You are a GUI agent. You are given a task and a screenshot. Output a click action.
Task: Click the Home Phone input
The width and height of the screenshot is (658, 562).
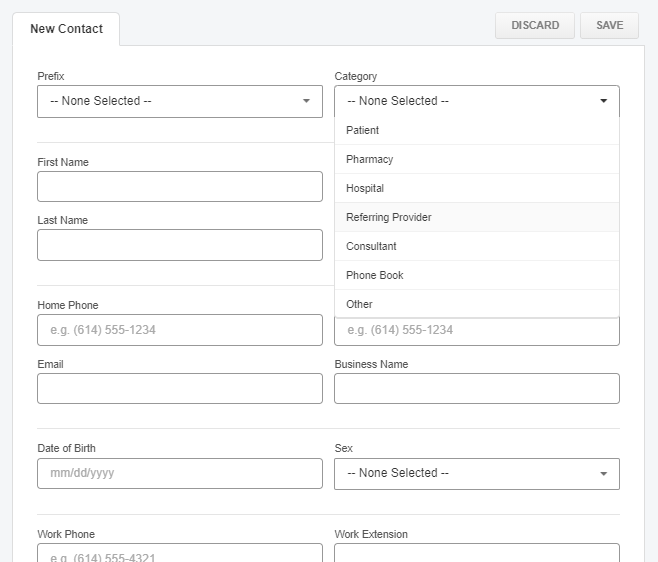coord(179,330)
